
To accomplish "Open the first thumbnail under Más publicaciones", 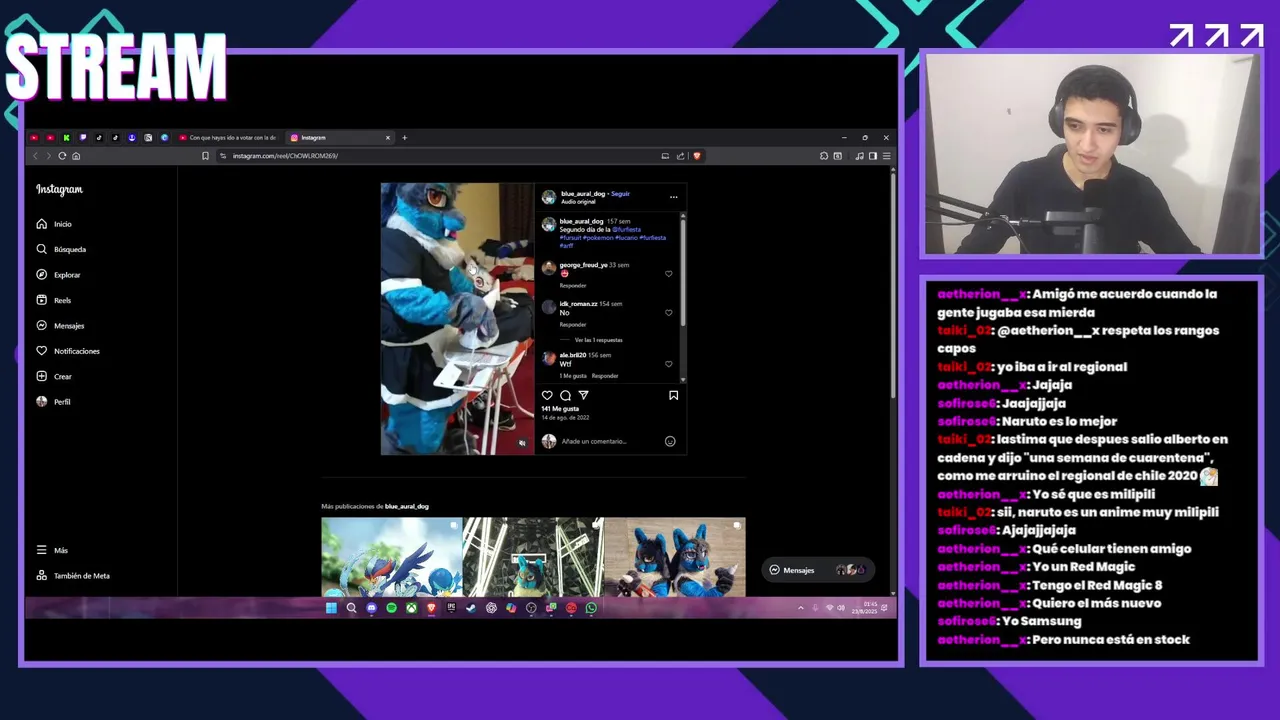I will click(391, 557).
